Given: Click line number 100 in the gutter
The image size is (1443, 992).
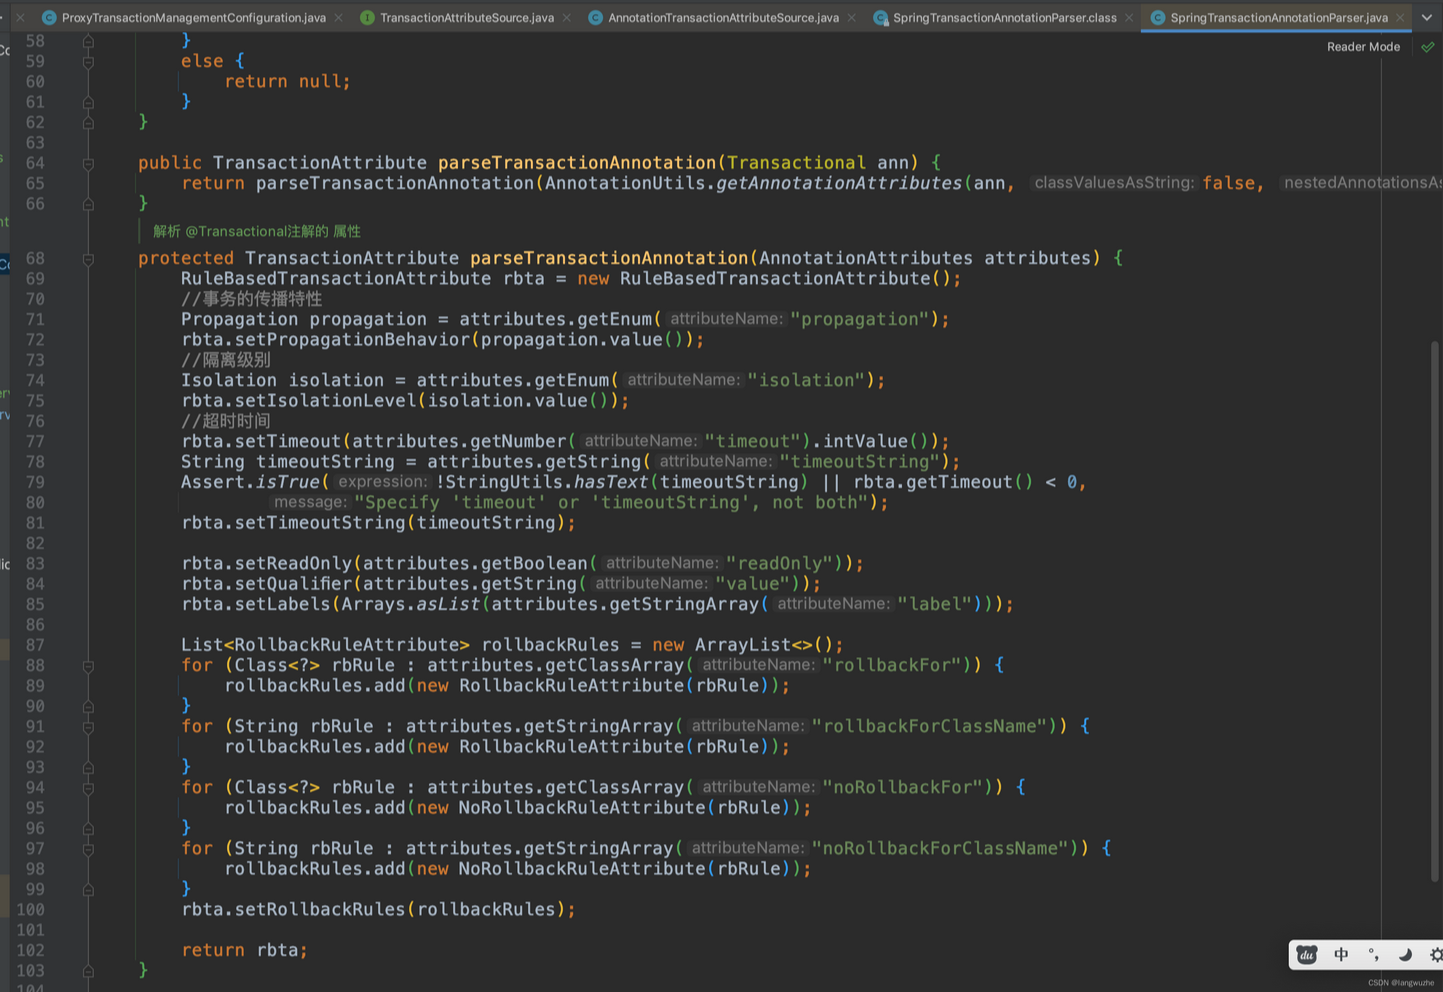Looking at the screenshot, I should pyautogui.click(x=30, y=910).
